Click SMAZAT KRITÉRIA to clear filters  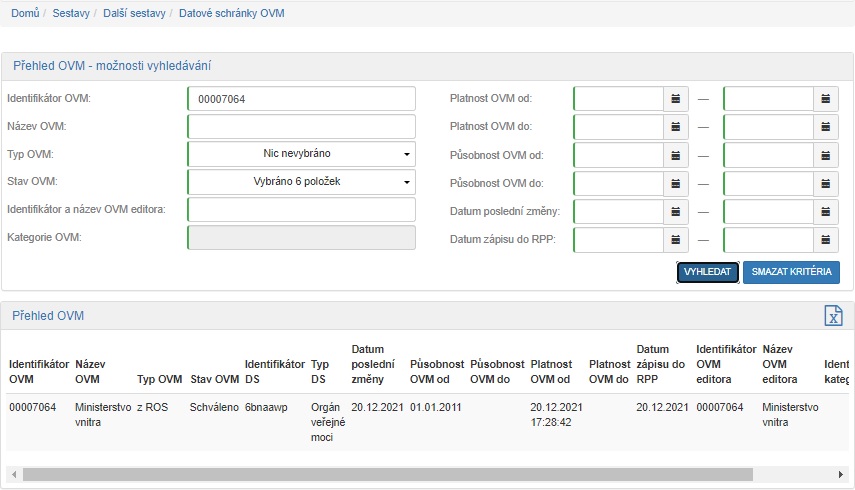tap(791, 273)
